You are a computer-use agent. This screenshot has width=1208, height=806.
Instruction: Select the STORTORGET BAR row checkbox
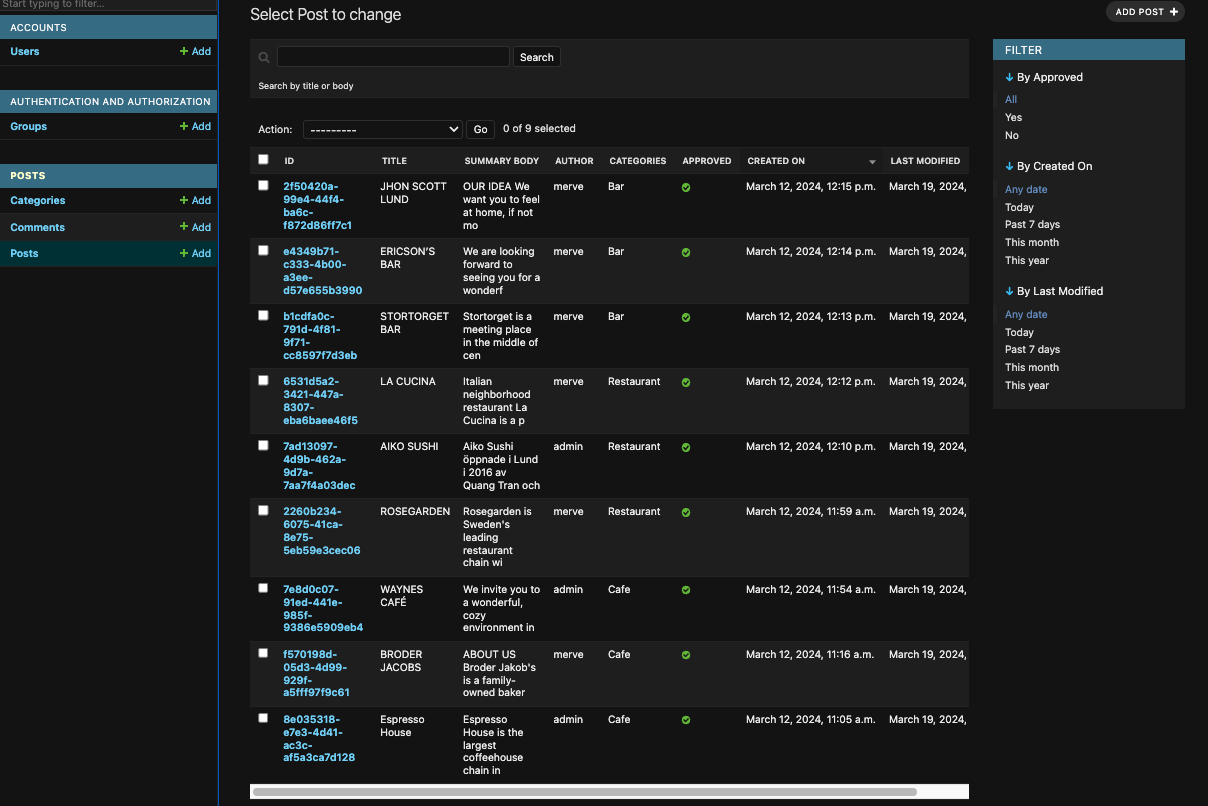(264, 315)
